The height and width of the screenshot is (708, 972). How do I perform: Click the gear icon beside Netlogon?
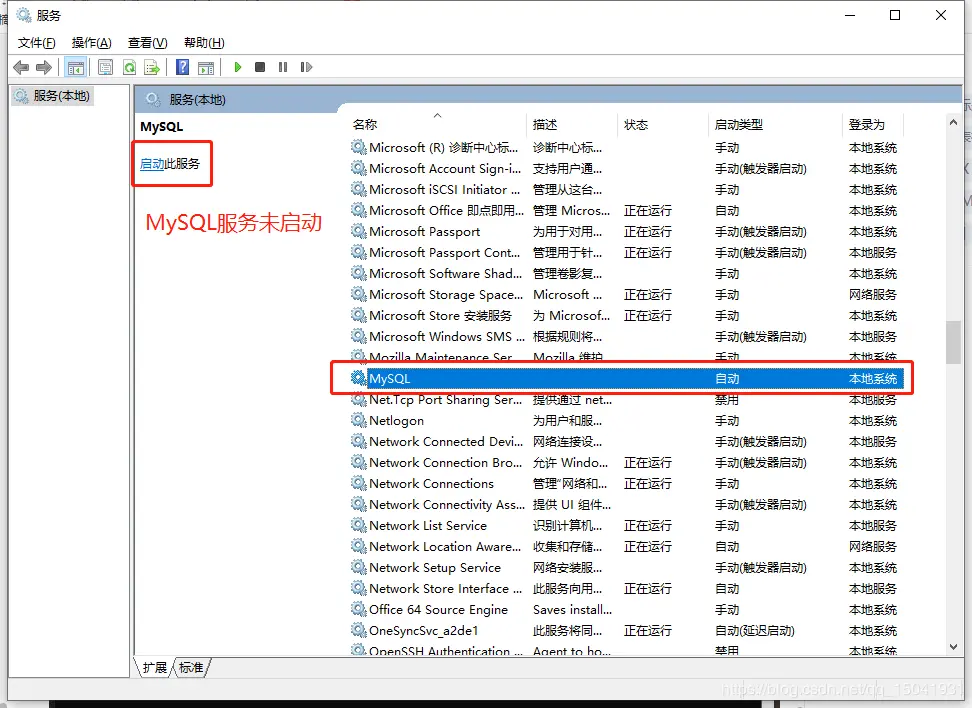pos(358,420)
